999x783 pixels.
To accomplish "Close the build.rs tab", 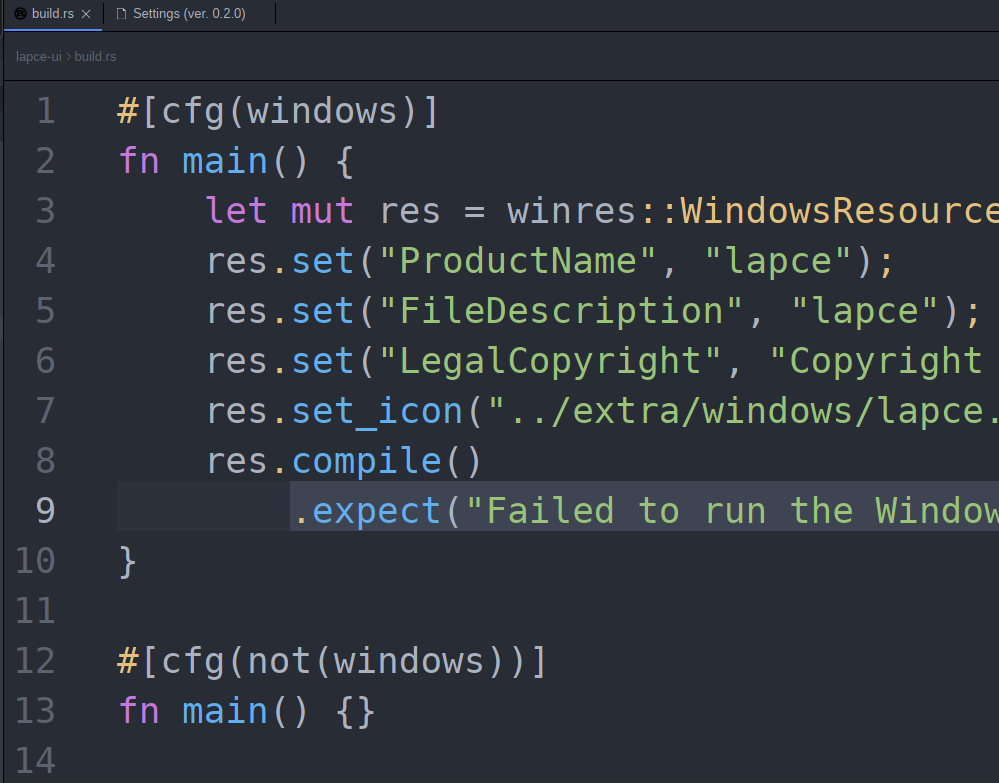I will pyautogui.click(x=85, y=14).
